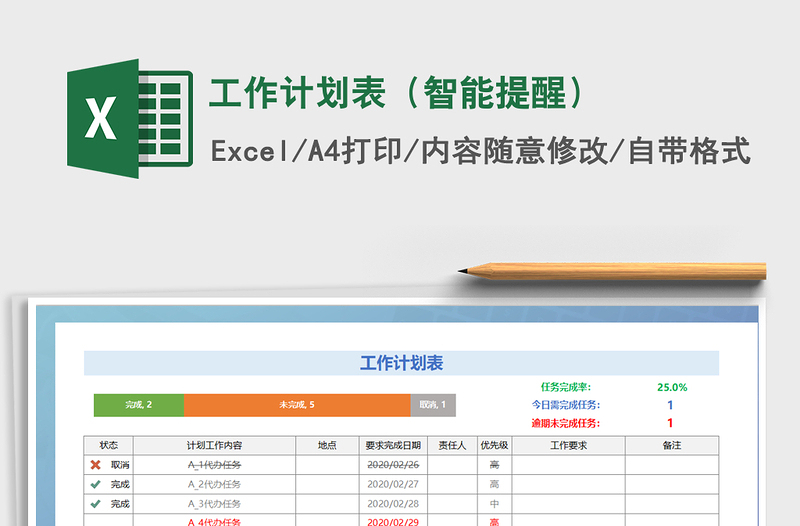The image size is (800, 526).
Task: Click the date cell 2020/02/26
Action: pyautogui.click(x=393, y=465)
